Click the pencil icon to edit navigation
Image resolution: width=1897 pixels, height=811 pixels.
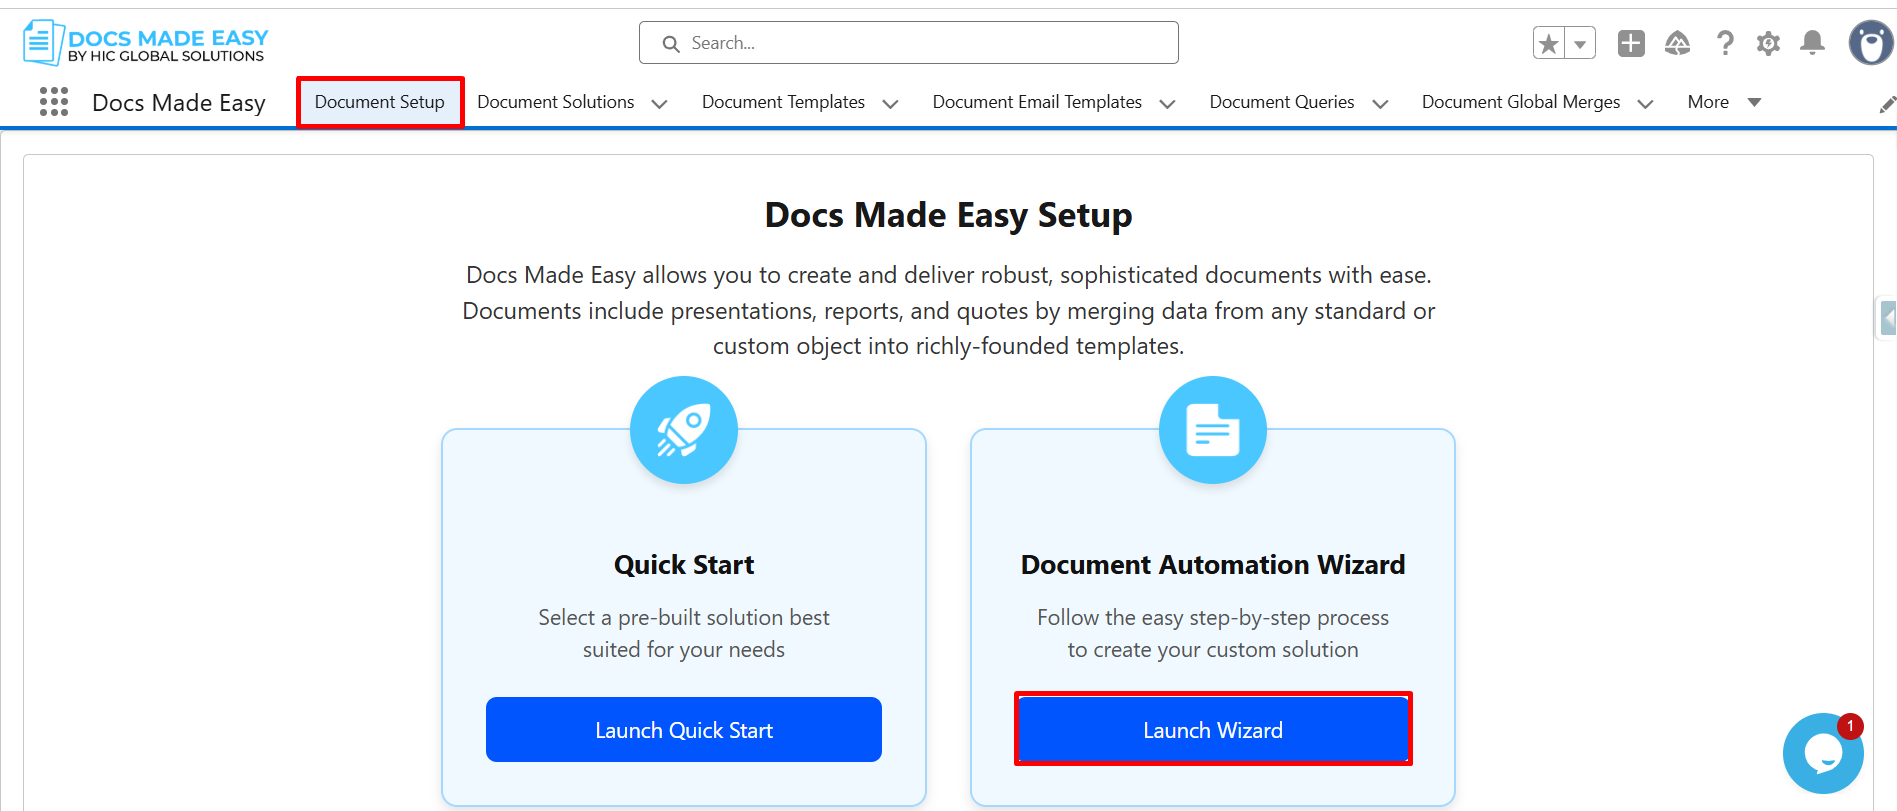(x=1887, y=104)
